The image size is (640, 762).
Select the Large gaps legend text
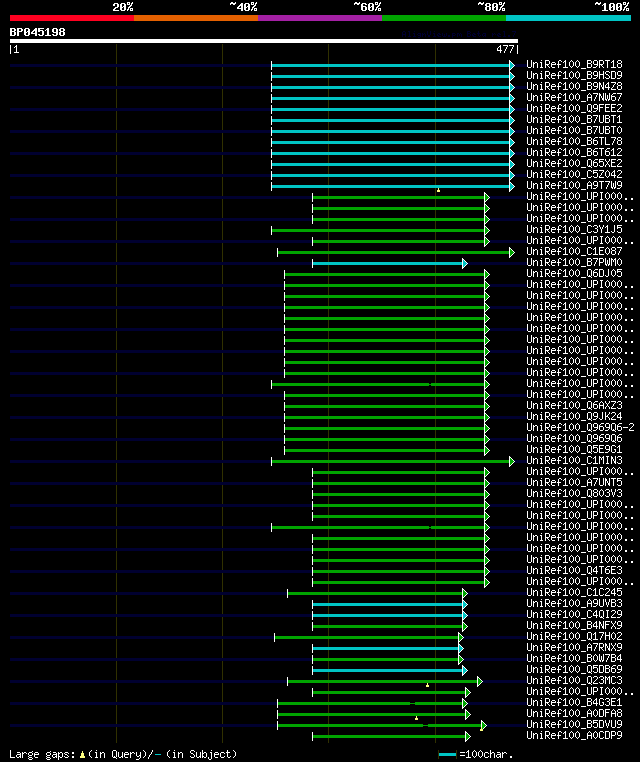coord(42,754)
